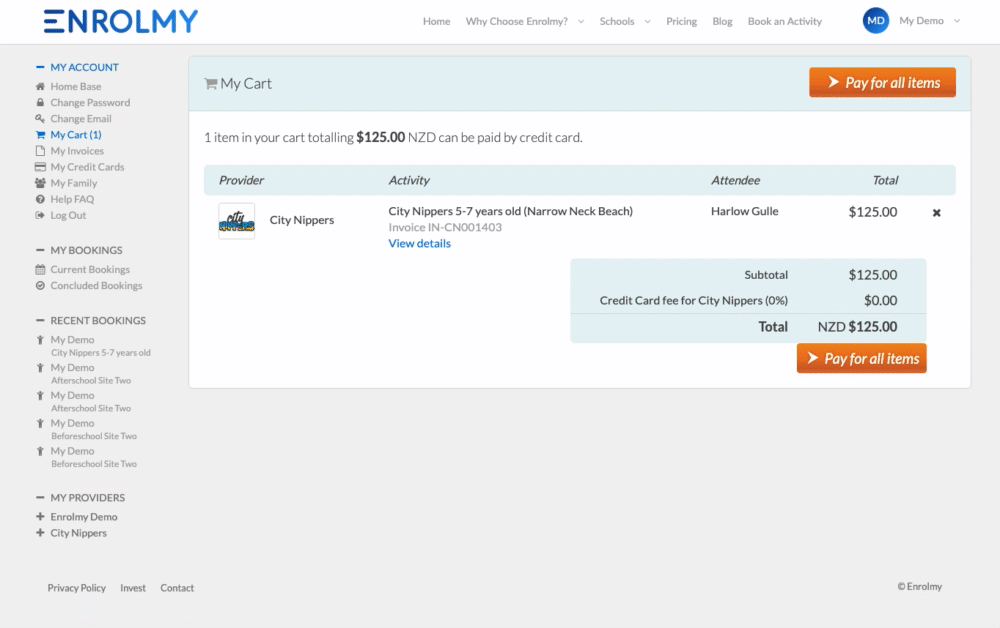
Task: Open the My Demo account dropdown
Action: point(929,20)
